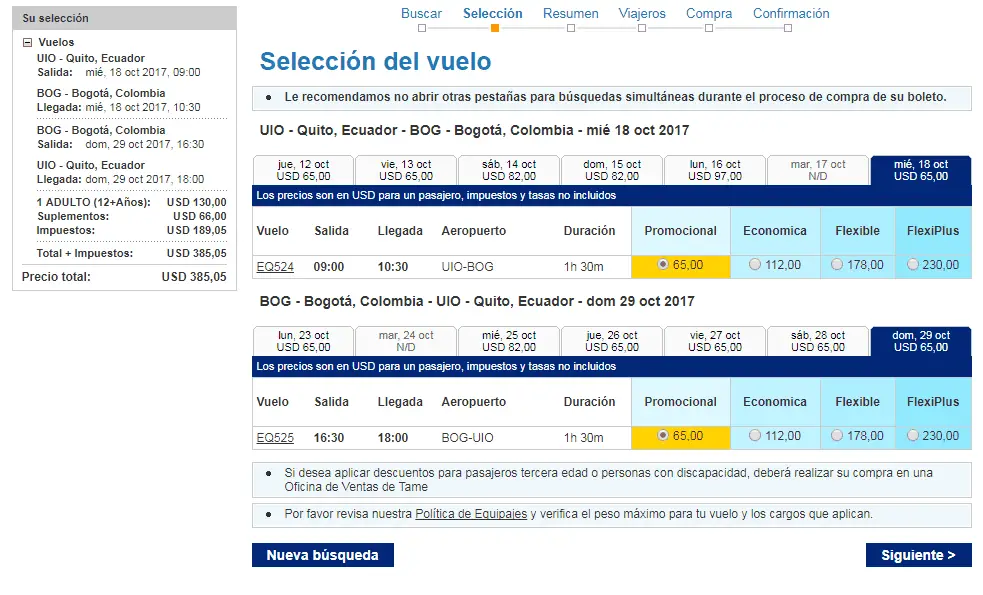This screenshot has width=983, height=595.
Task: Click the Nueva búsqueda button
Action: 322,555
